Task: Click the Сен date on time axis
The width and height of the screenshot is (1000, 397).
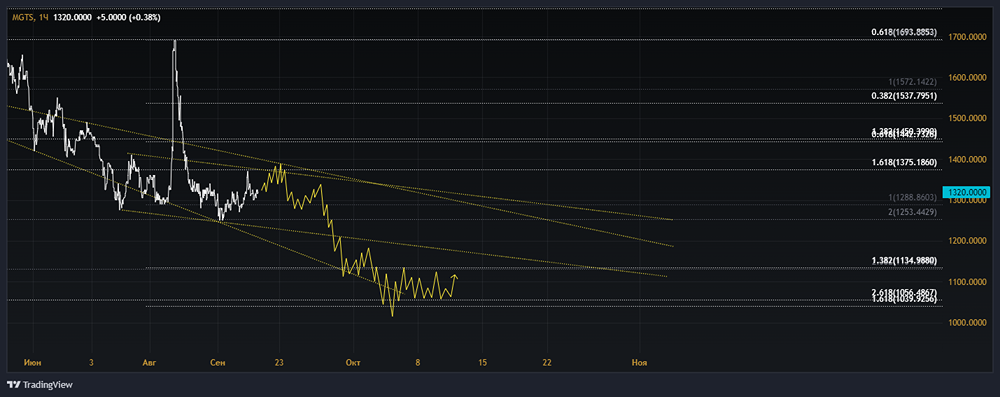Action: tap(217, 363)
